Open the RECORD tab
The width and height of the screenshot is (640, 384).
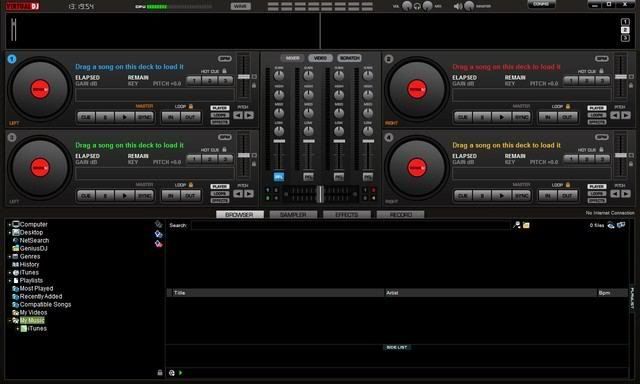click(x=400, y=215)
